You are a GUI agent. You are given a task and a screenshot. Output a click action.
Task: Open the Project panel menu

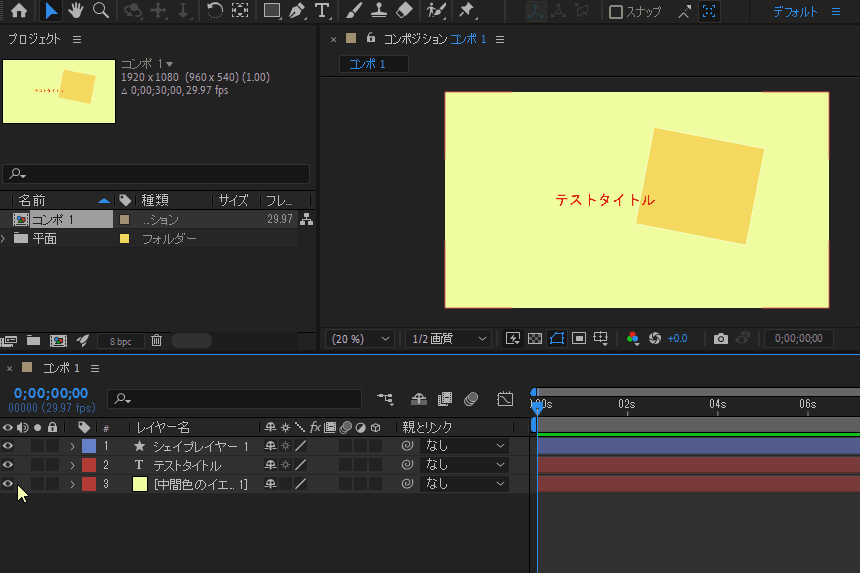coord(77,39)
